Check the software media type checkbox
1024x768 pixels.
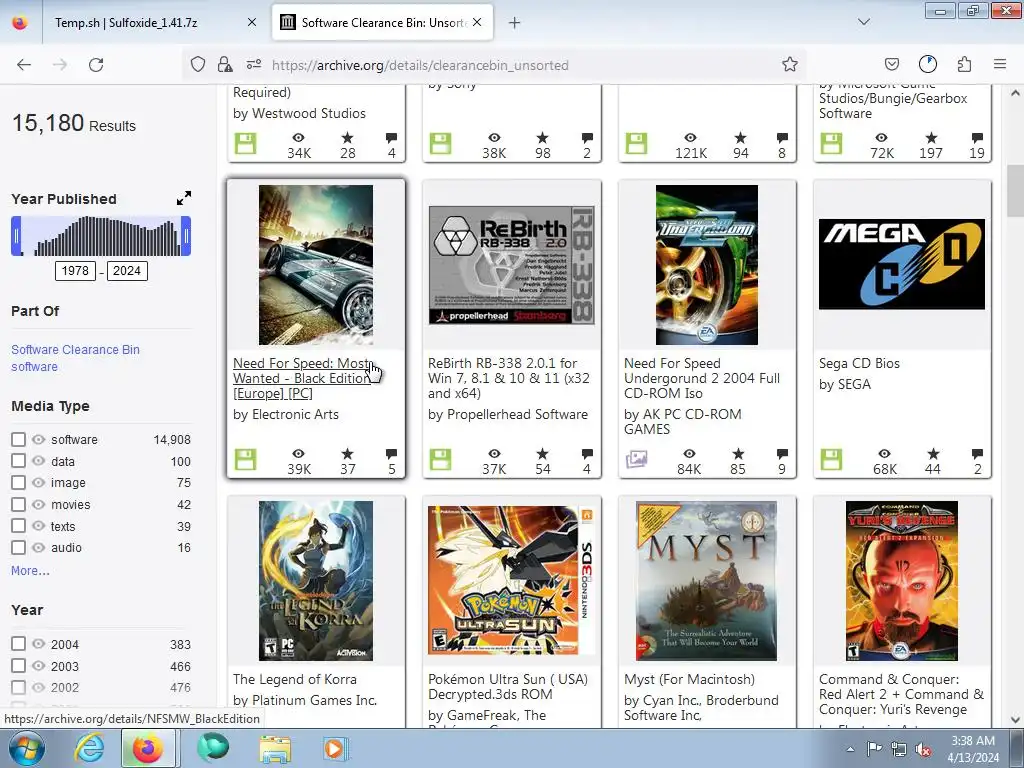[18, 440]
